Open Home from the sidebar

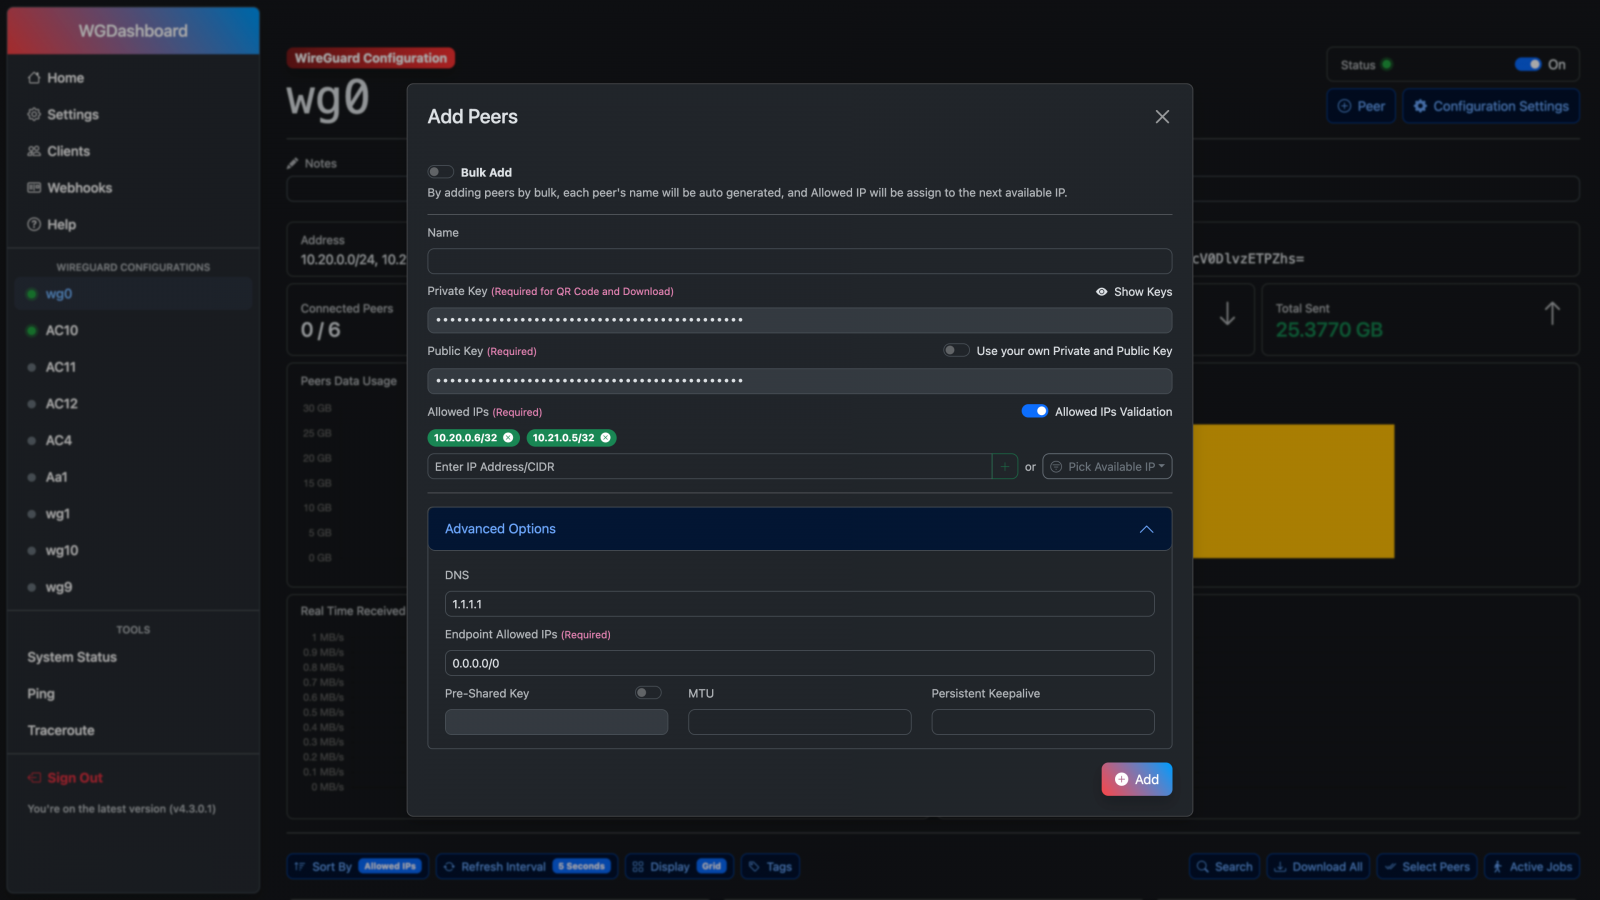click(65, 78)
